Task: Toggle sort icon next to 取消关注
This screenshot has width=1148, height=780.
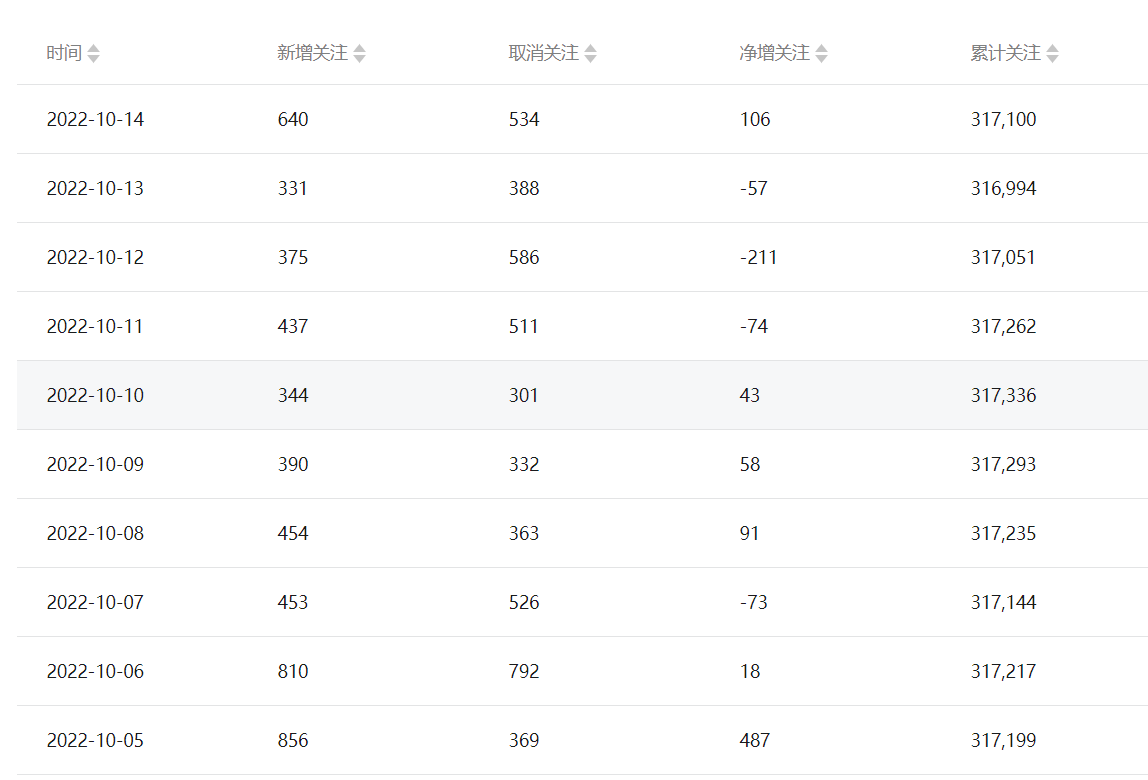Action: [591, 54]
